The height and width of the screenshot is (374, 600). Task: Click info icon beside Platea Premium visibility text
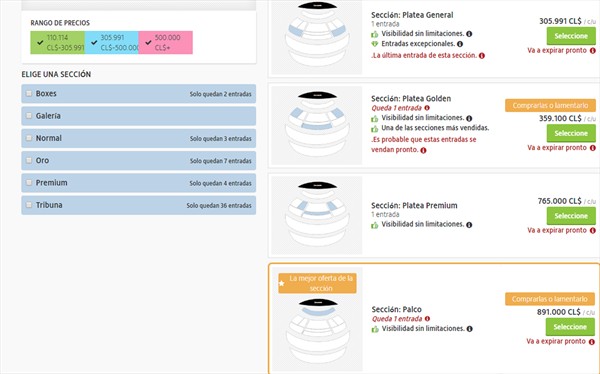click(469, 225)
